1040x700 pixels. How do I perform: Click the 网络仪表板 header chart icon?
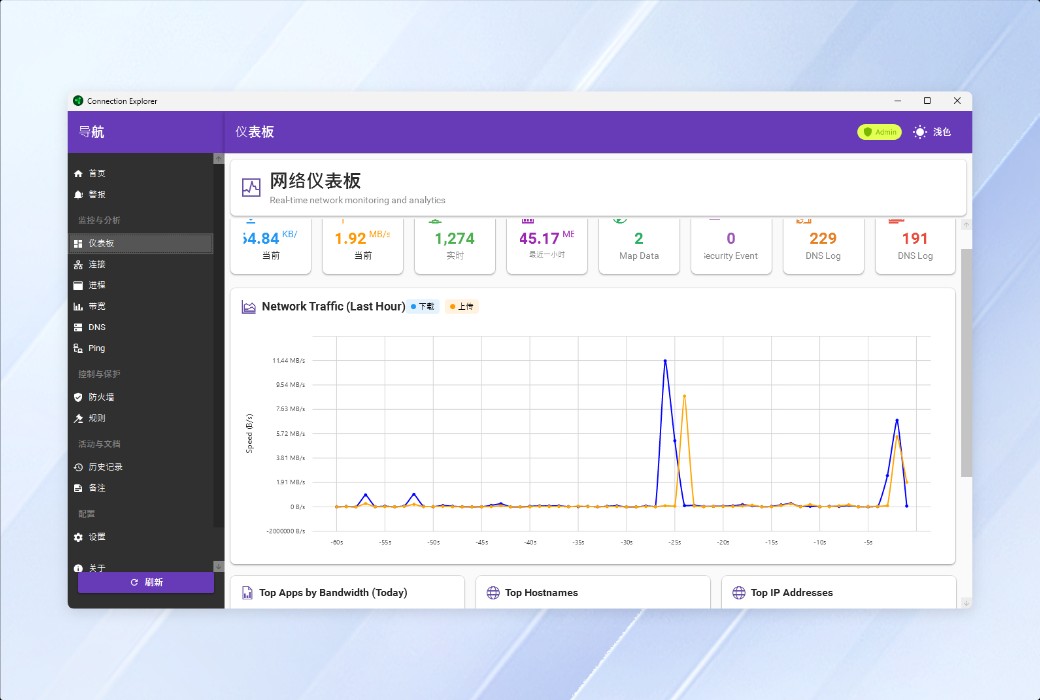click(x=251, y=188)
